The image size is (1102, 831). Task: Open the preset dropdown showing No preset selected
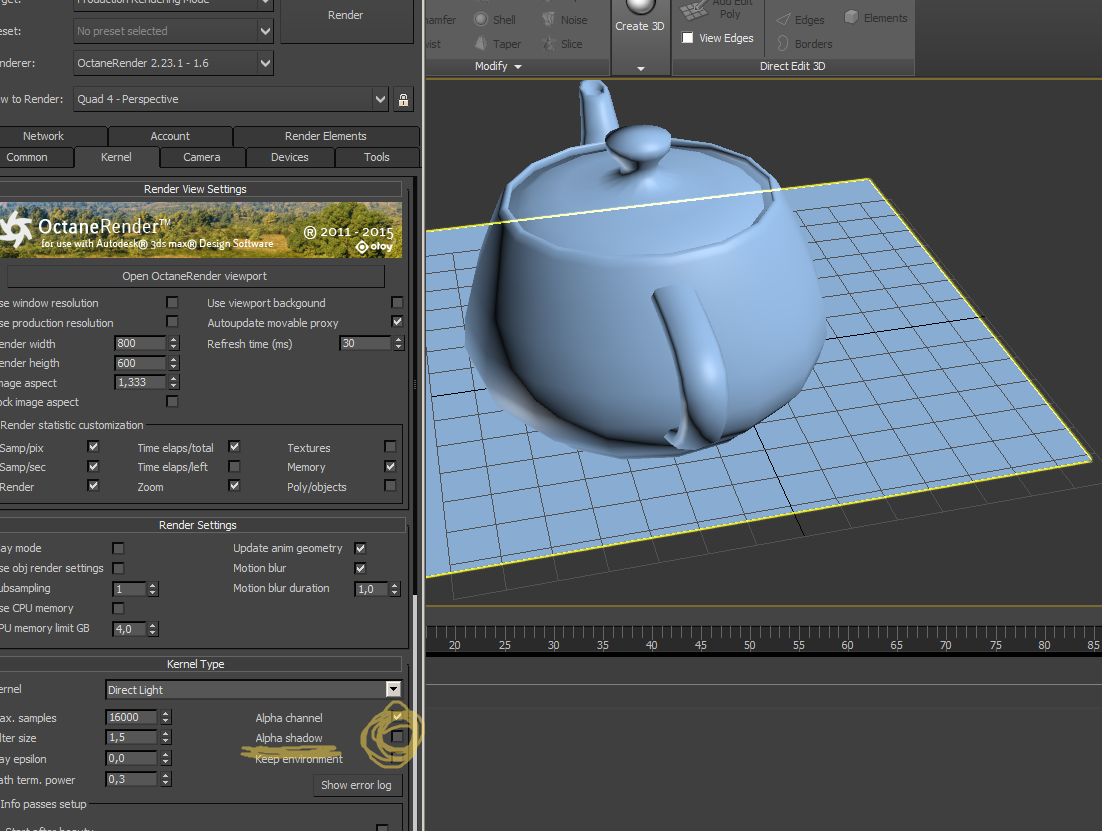click(x=173, y=31)
